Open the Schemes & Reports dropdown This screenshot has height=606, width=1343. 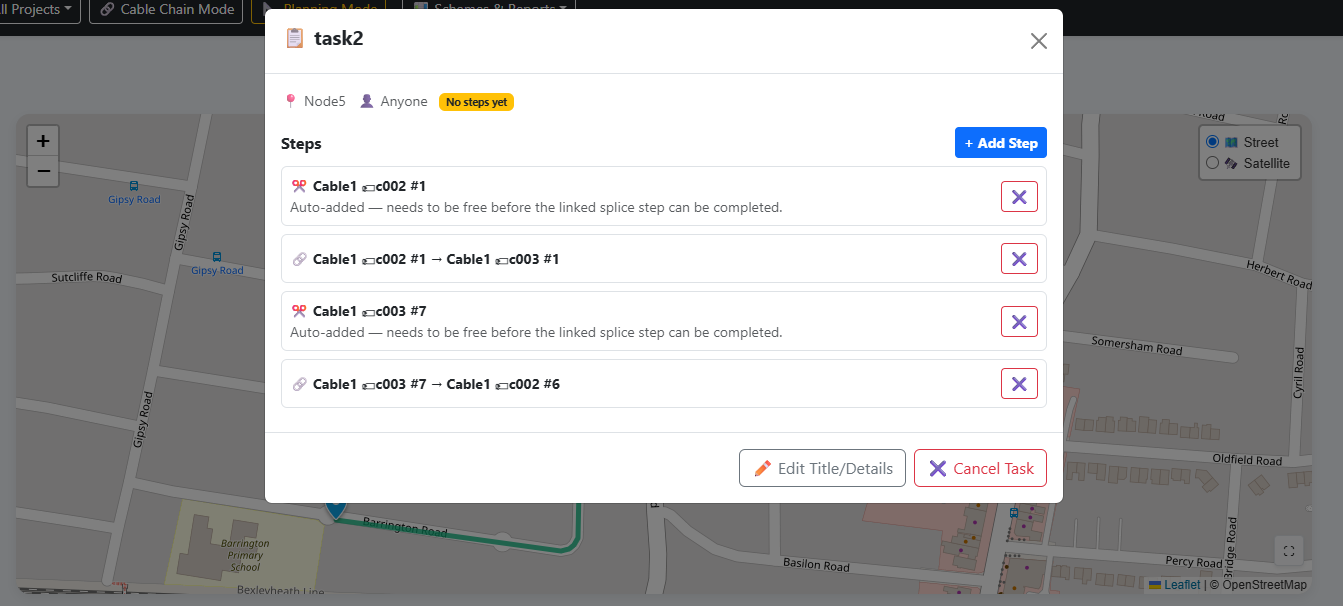pyautogui.click(x=489, y=8)
